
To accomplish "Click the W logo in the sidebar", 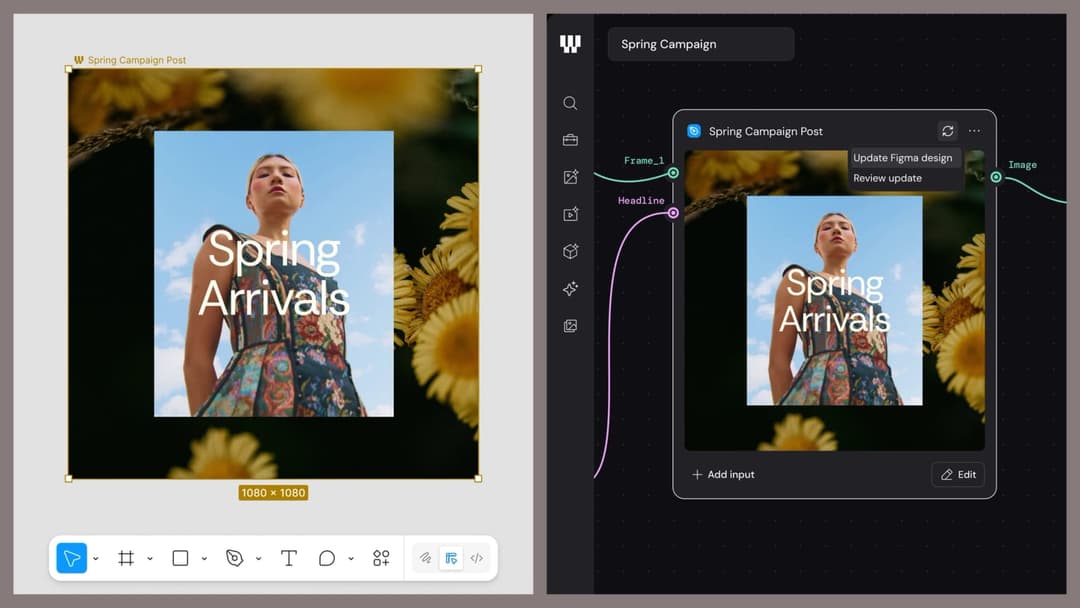I will (x=570, y=44).
